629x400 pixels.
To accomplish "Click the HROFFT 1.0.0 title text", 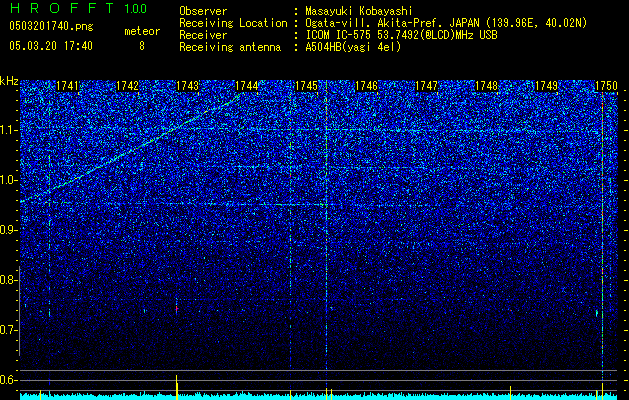I will (x=78, y=8).
